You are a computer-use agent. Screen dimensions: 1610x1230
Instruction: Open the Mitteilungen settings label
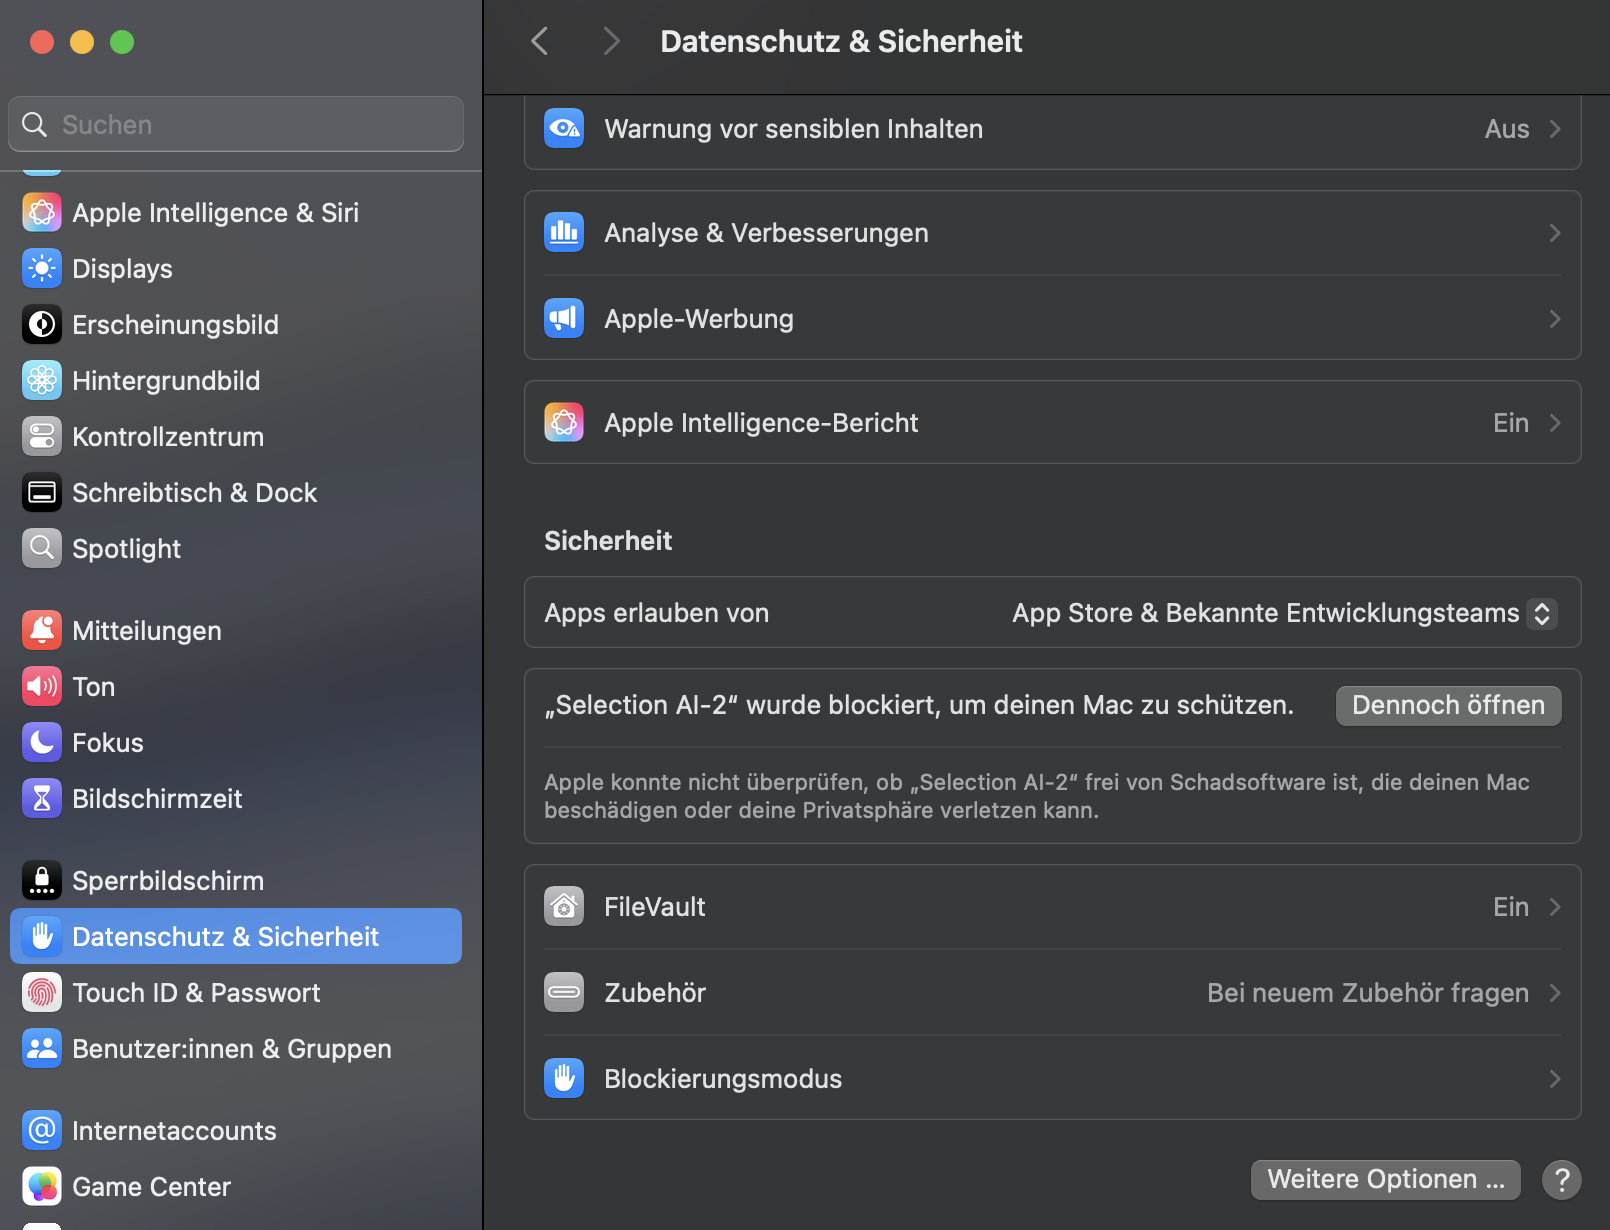coord(147,631)
